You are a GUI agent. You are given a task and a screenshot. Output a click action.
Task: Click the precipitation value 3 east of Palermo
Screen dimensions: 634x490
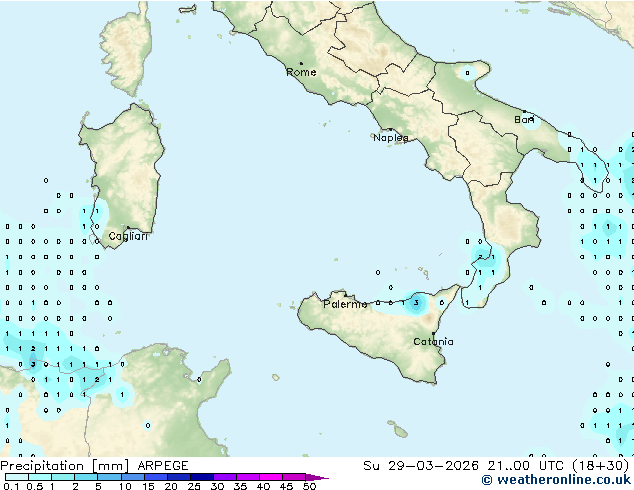tap(416, 302)
